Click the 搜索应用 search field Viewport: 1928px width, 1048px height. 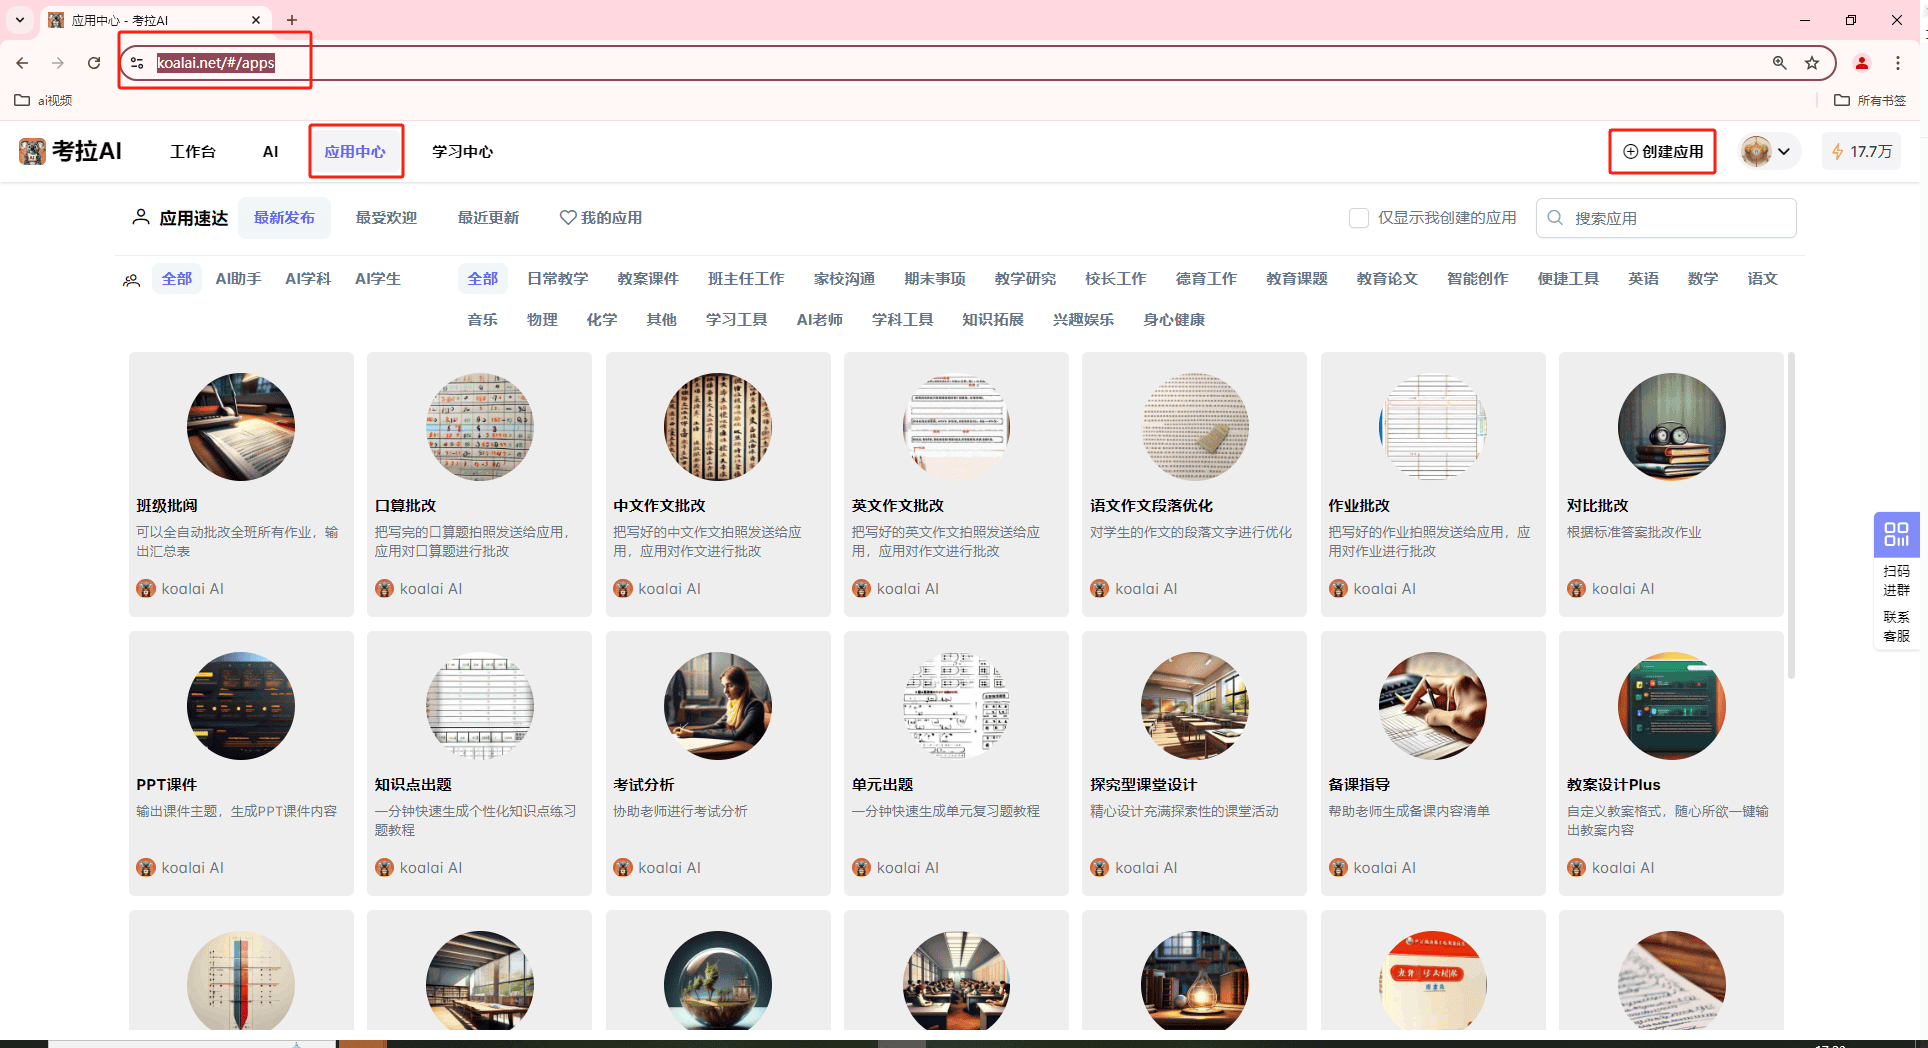[1666, 218]
